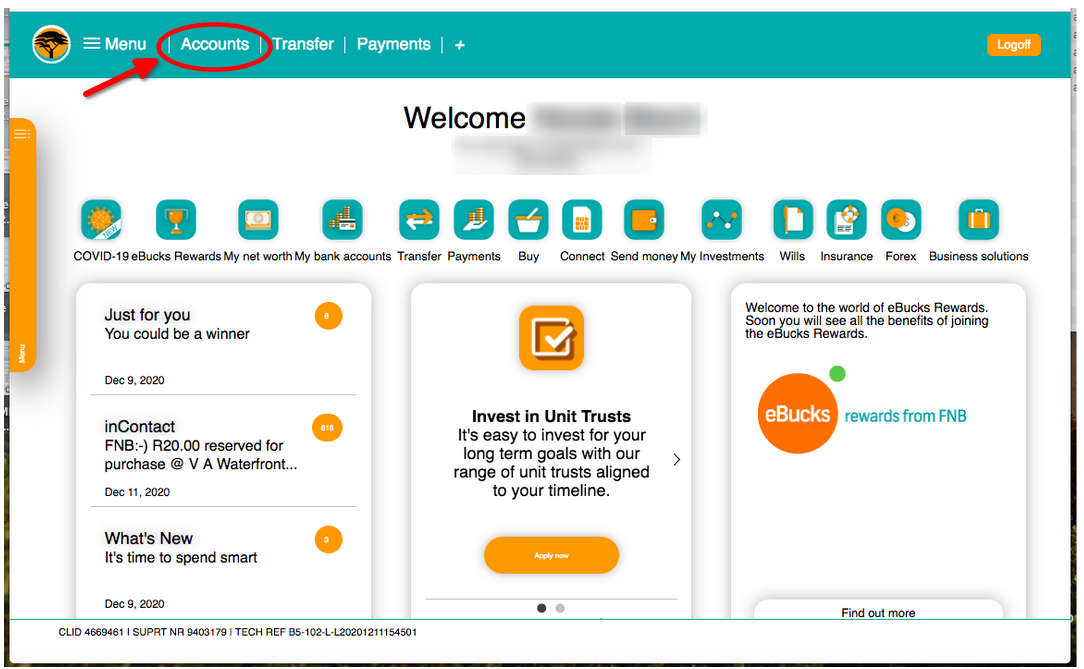
Task: Open eBucks Rewards trophy icon
Action: pos(176,220)
